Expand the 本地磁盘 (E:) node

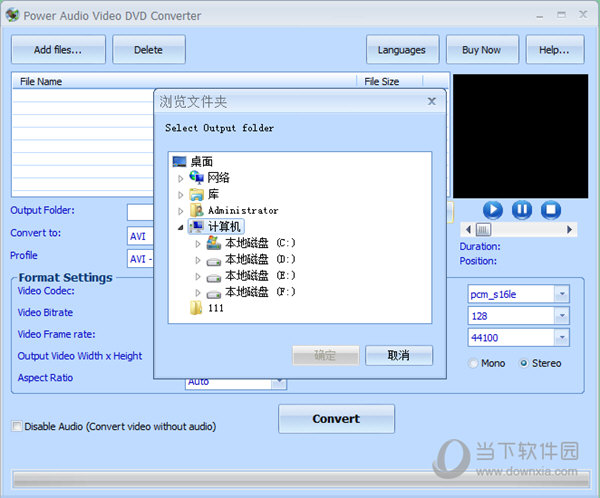tap(198, 276)
